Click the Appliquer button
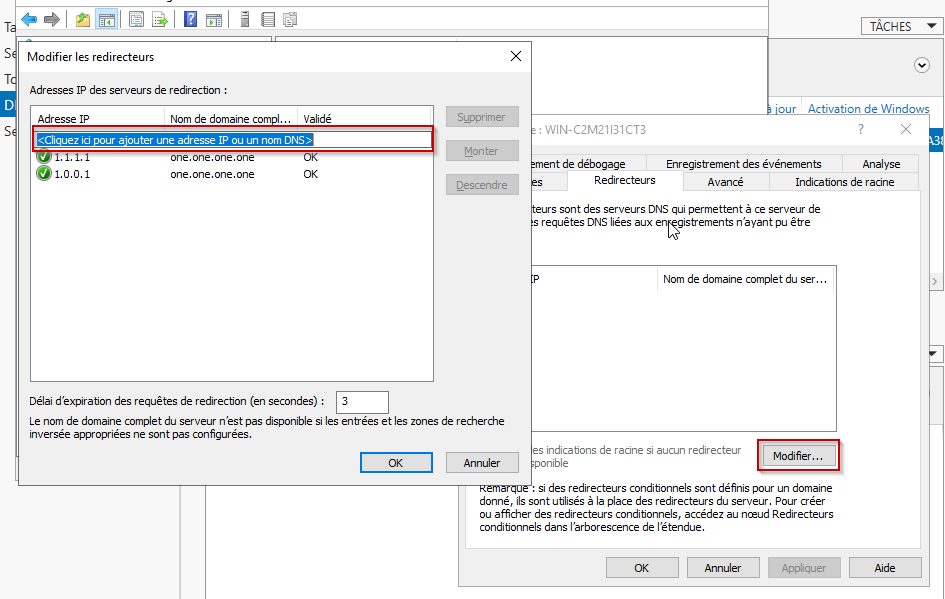Image resolution: width=945 pixels, height=599 pixels. click(x=803, y=568)
